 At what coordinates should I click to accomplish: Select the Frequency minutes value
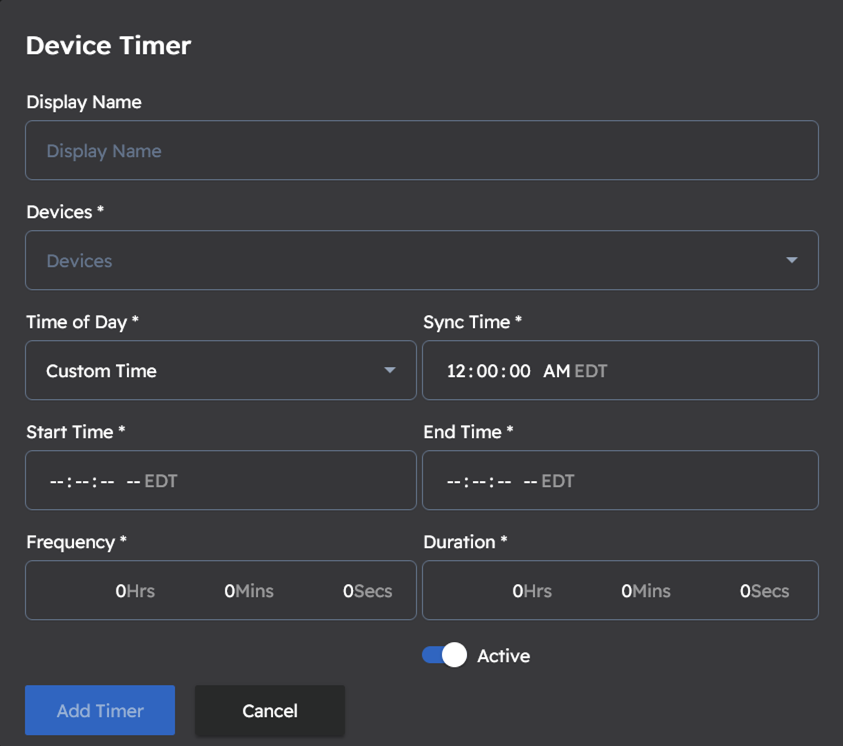227,590
